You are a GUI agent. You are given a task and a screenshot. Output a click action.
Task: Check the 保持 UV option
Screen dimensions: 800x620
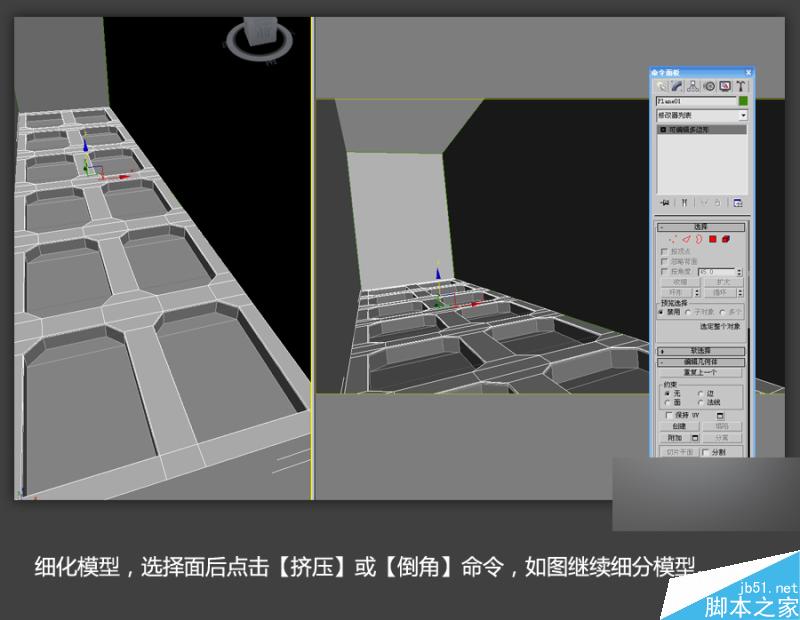pos(668,415)
